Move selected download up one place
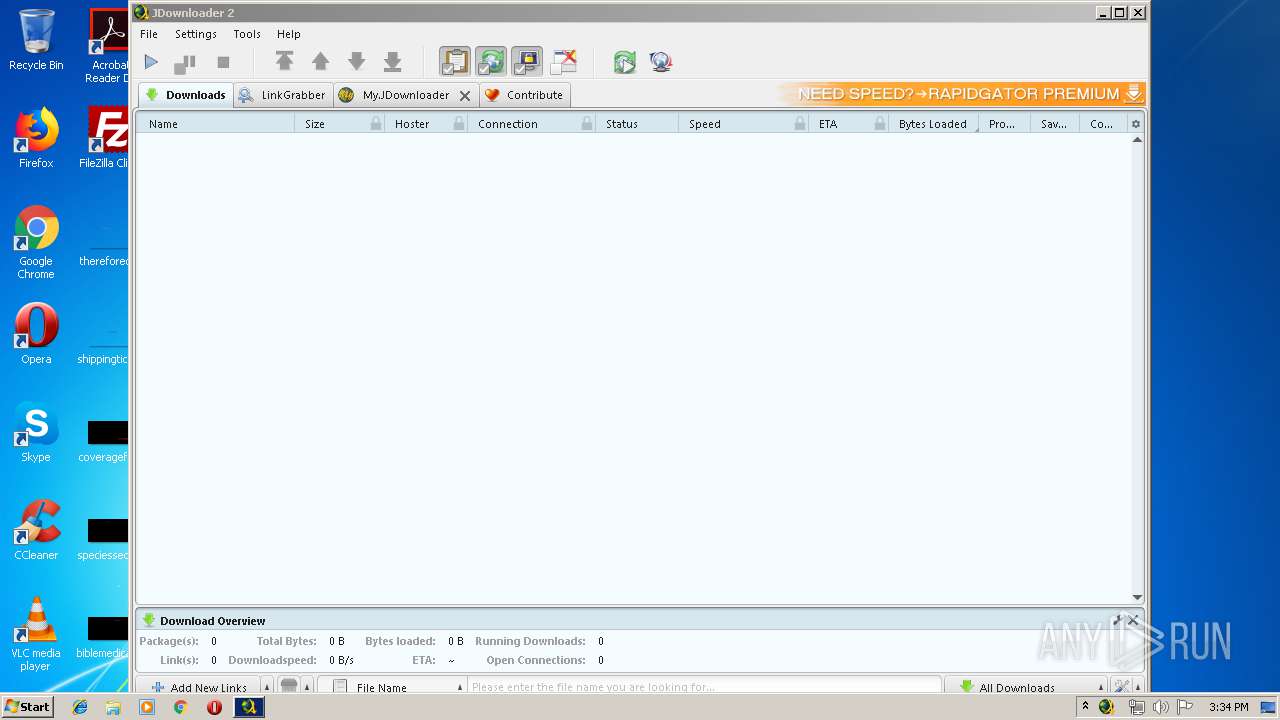Viewport: 1280px width, 720px height. tap(320, 62)
